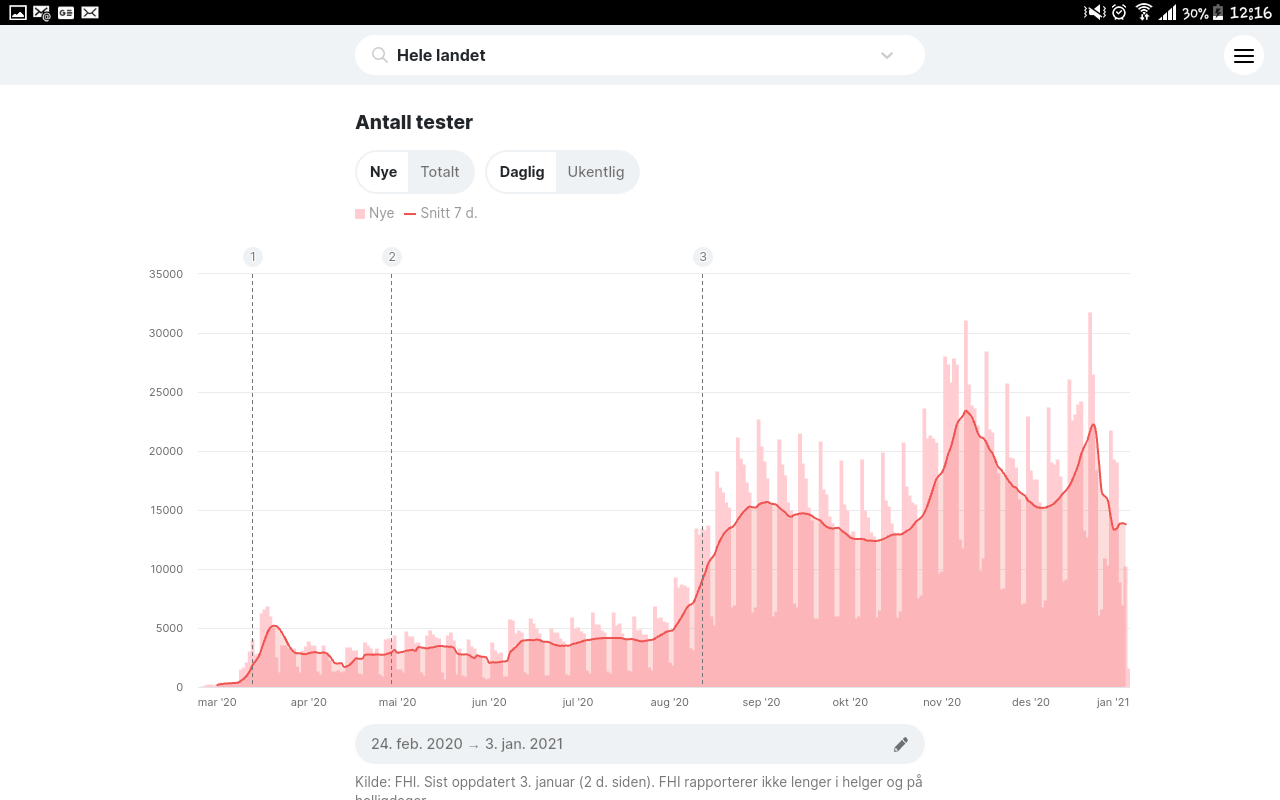Viewport: 1280px width, 800px height.
Task: Click the search magnifier icon
Action: pos(380,55)
